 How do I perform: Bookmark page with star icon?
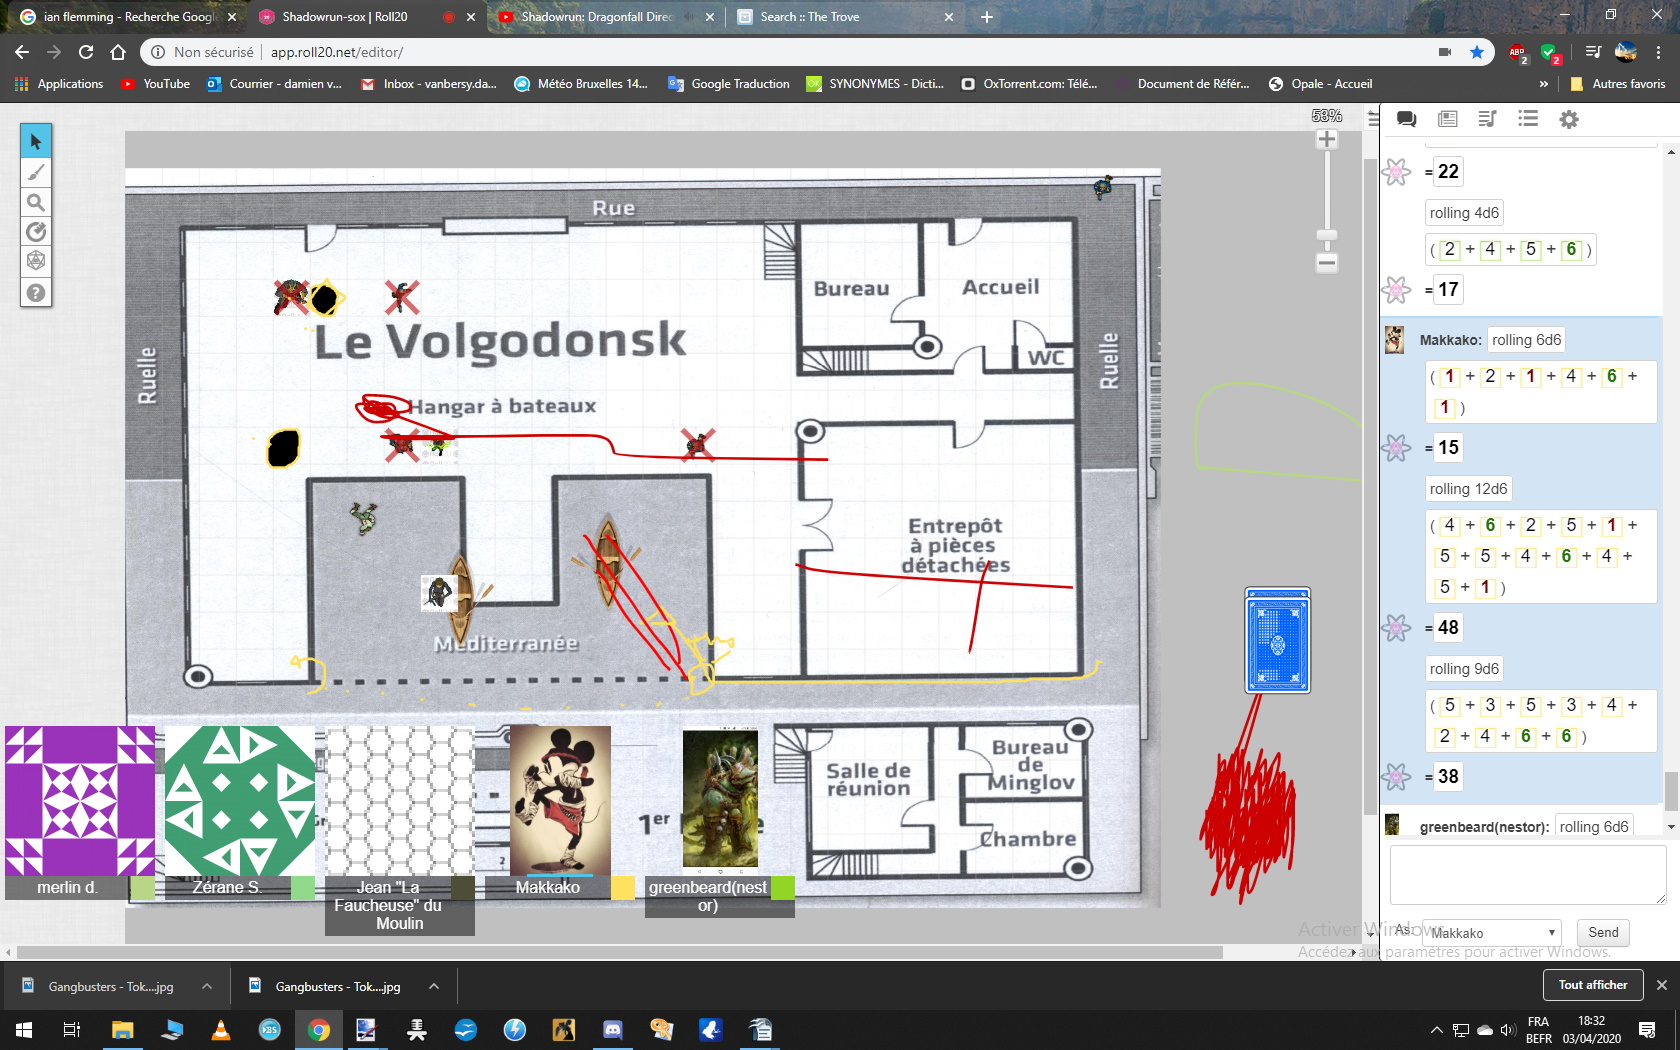click(x=1476, y=52)
